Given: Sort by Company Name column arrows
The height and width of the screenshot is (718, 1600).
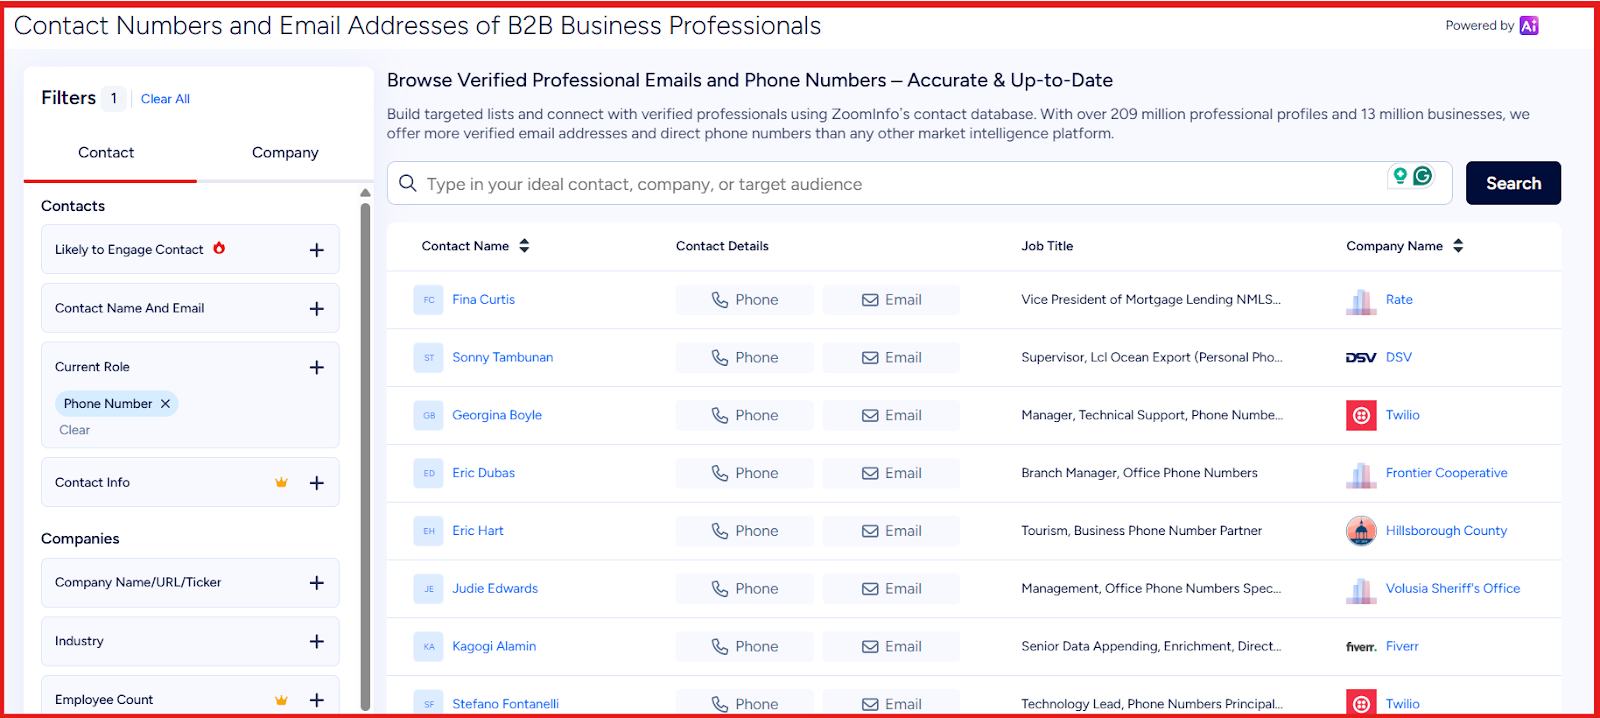Looking at the screenshot, I should pos(1458,246).
